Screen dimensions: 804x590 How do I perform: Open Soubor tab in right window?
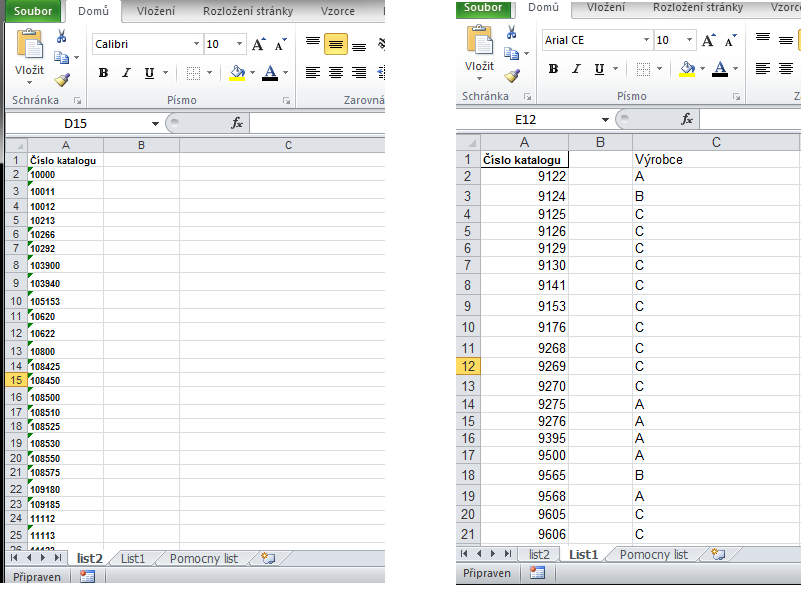point(483,8)
